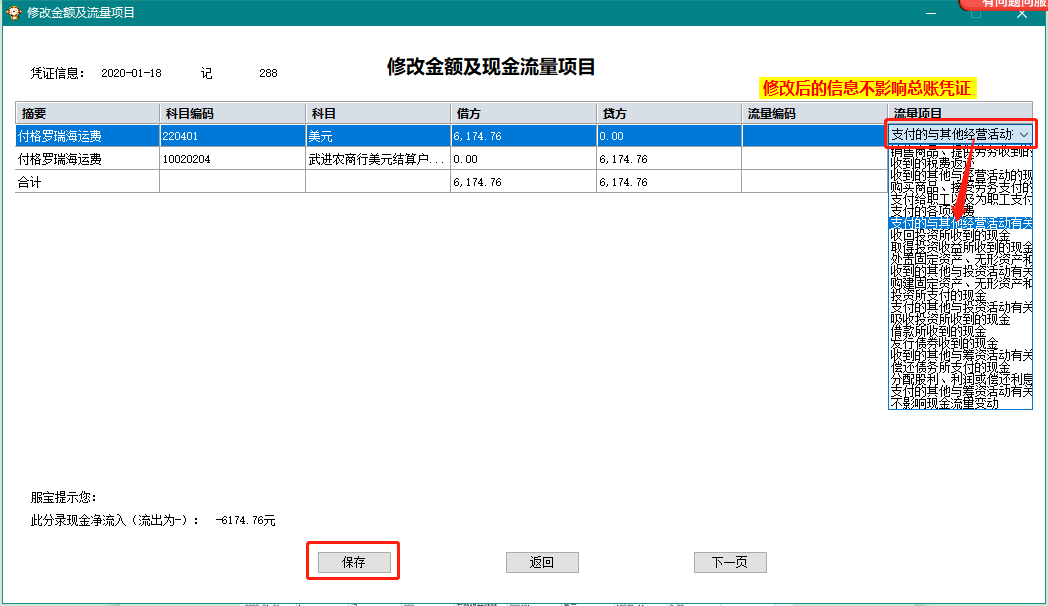Screen dimensions: 1048x606
Task: Open the 流量项目 combo box arrow
Action: (1023, 134)
